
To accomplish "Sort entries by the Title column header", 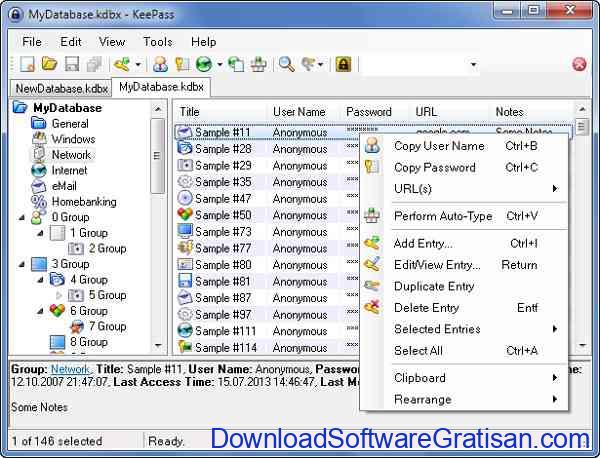I will [220, 112].
